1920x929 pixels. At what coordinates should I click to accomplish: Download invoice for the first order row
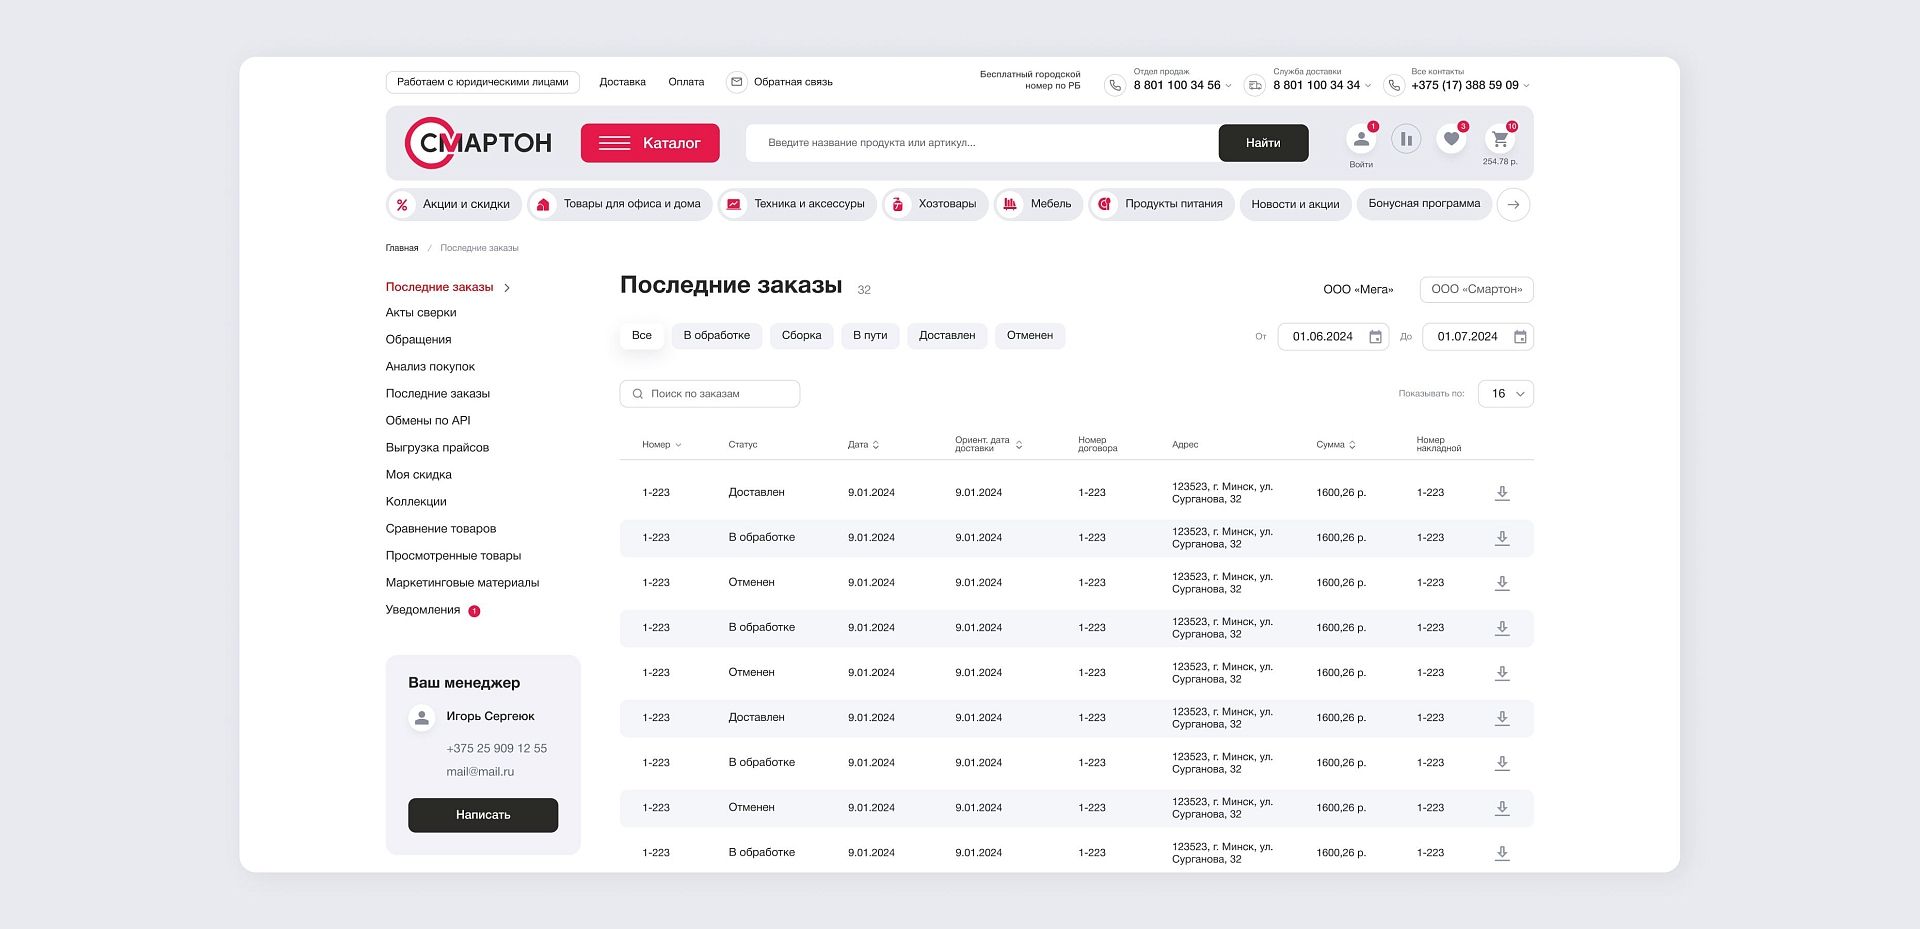tap(1501, 493)
